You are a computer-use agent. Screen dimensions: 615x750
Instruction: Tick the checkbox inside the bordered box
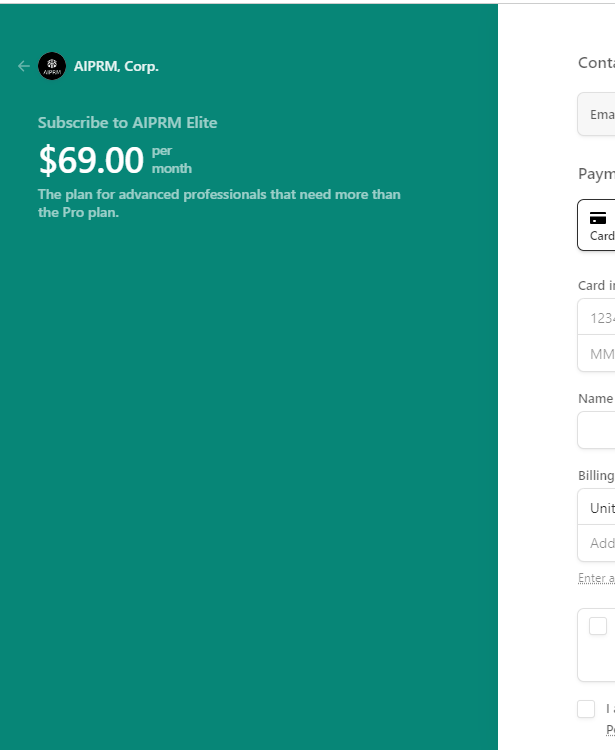point(598,626)
